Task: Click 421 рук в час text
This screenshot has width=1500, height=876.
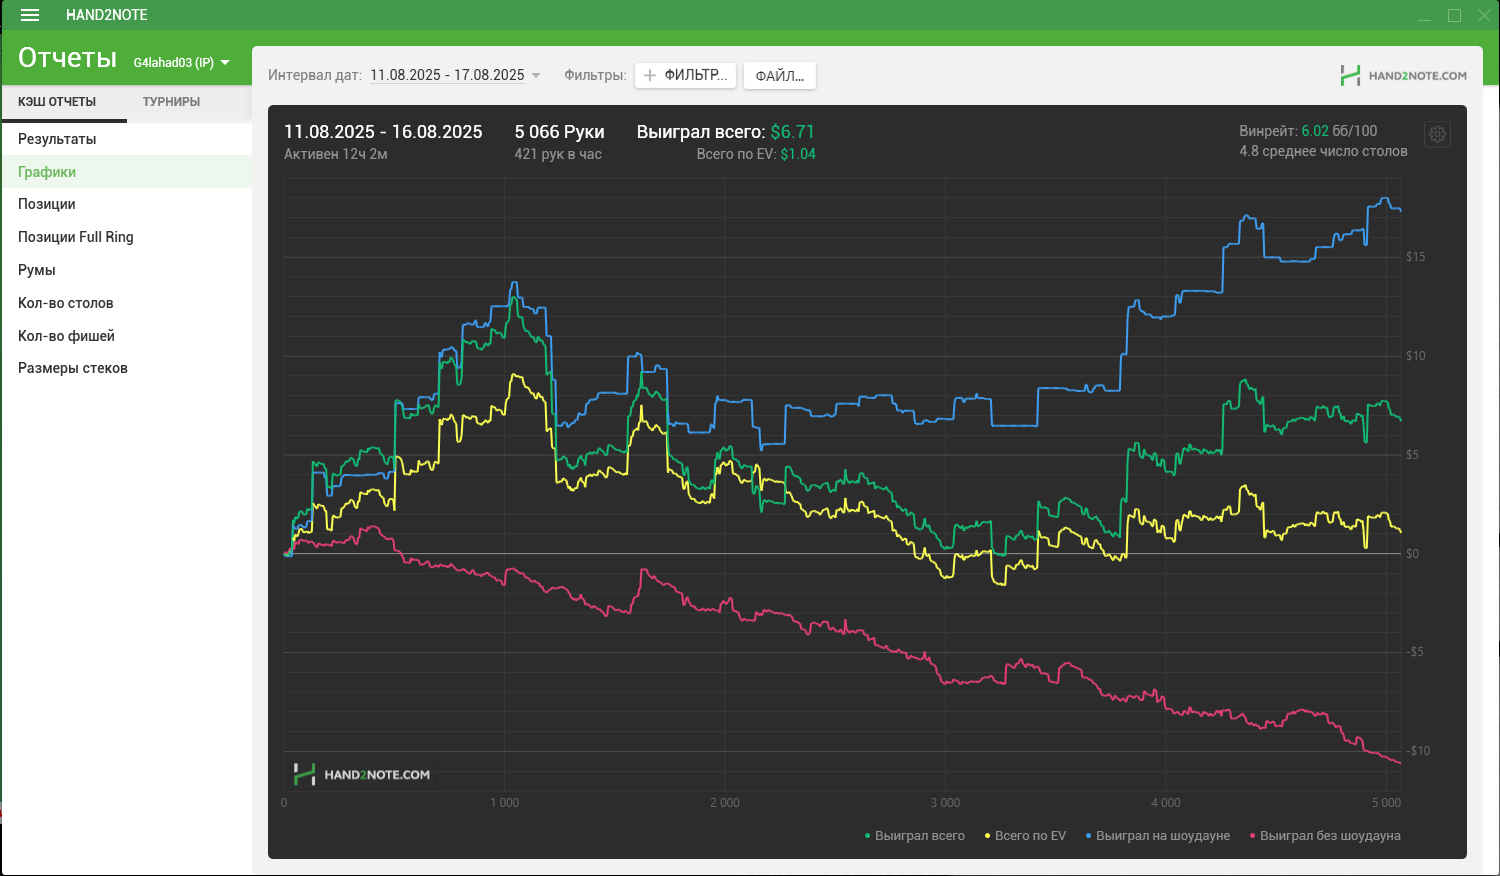Action: [x=558, y=154]
